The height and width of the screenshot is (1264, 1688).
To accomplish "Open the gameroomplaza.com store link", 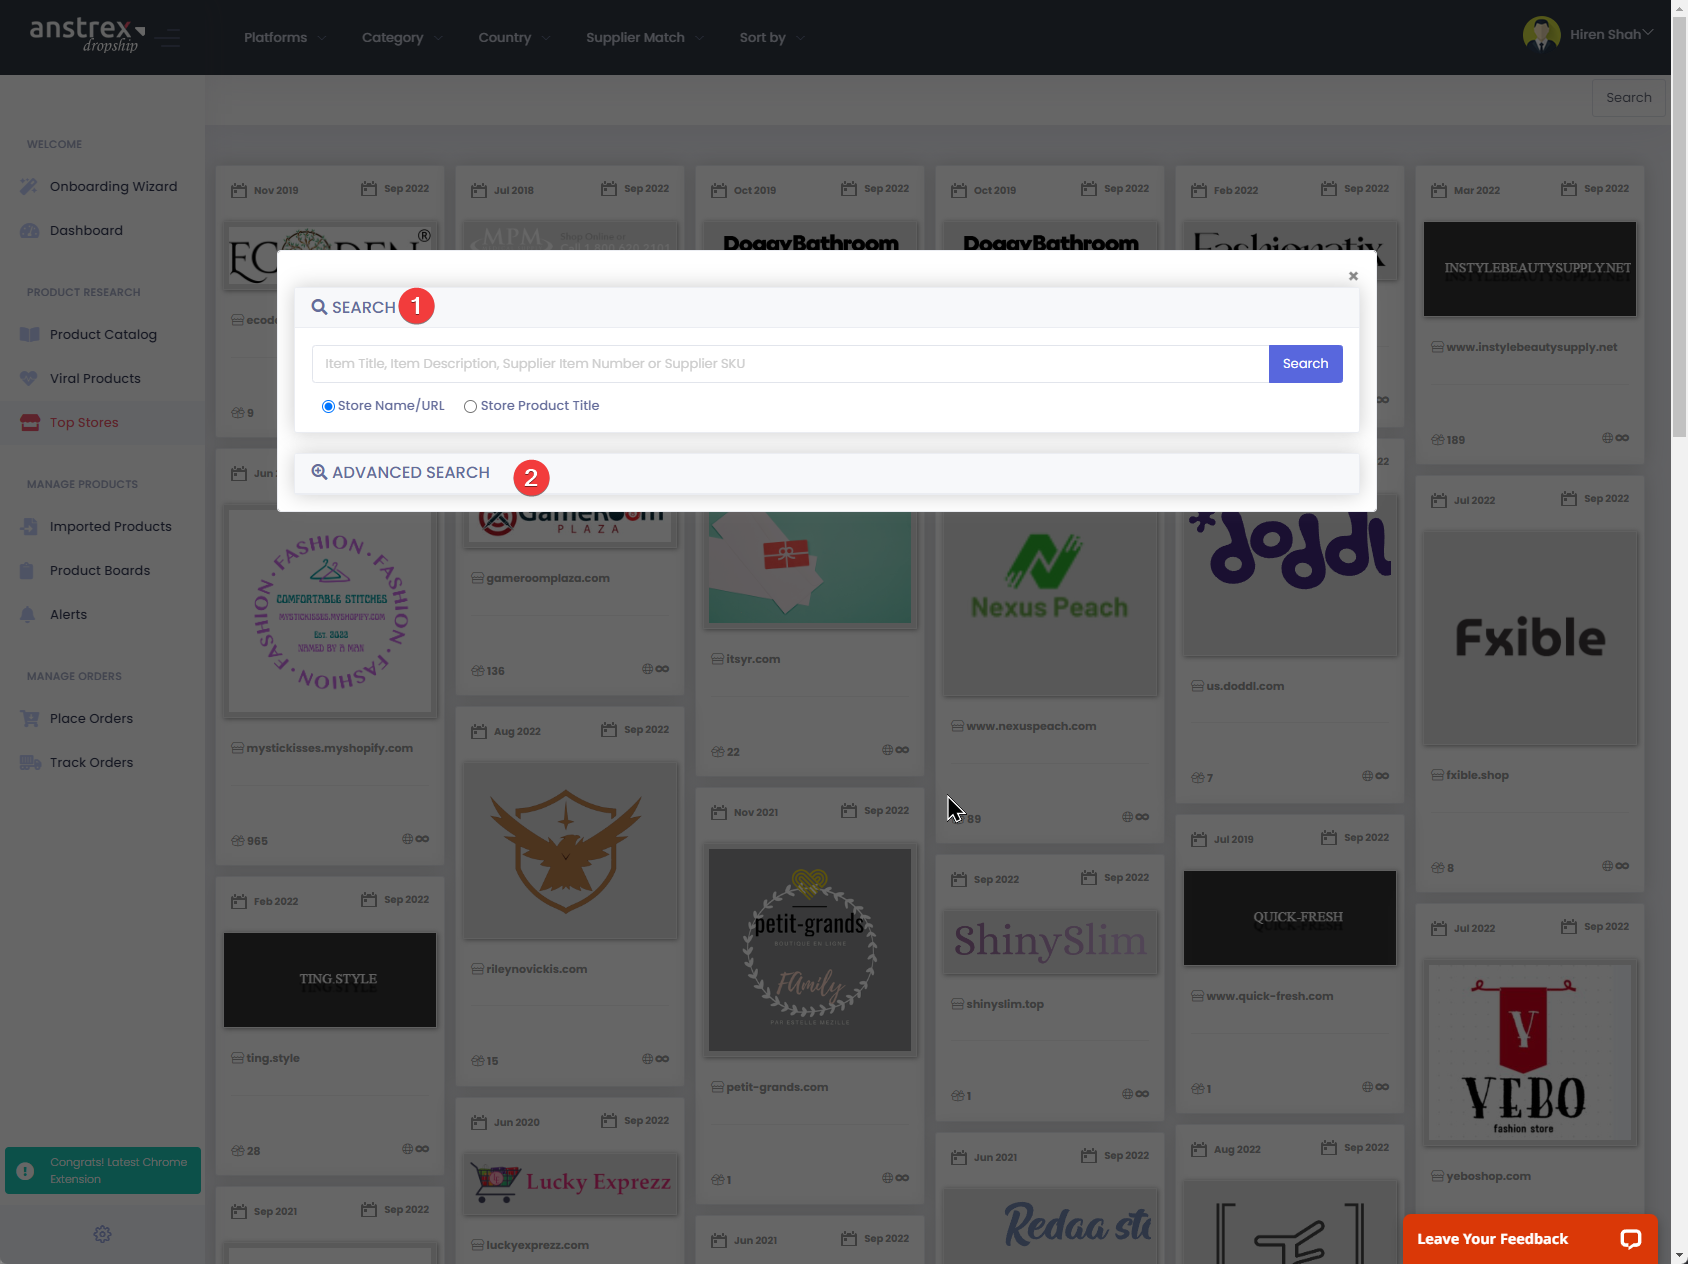I will click(548, 579).
